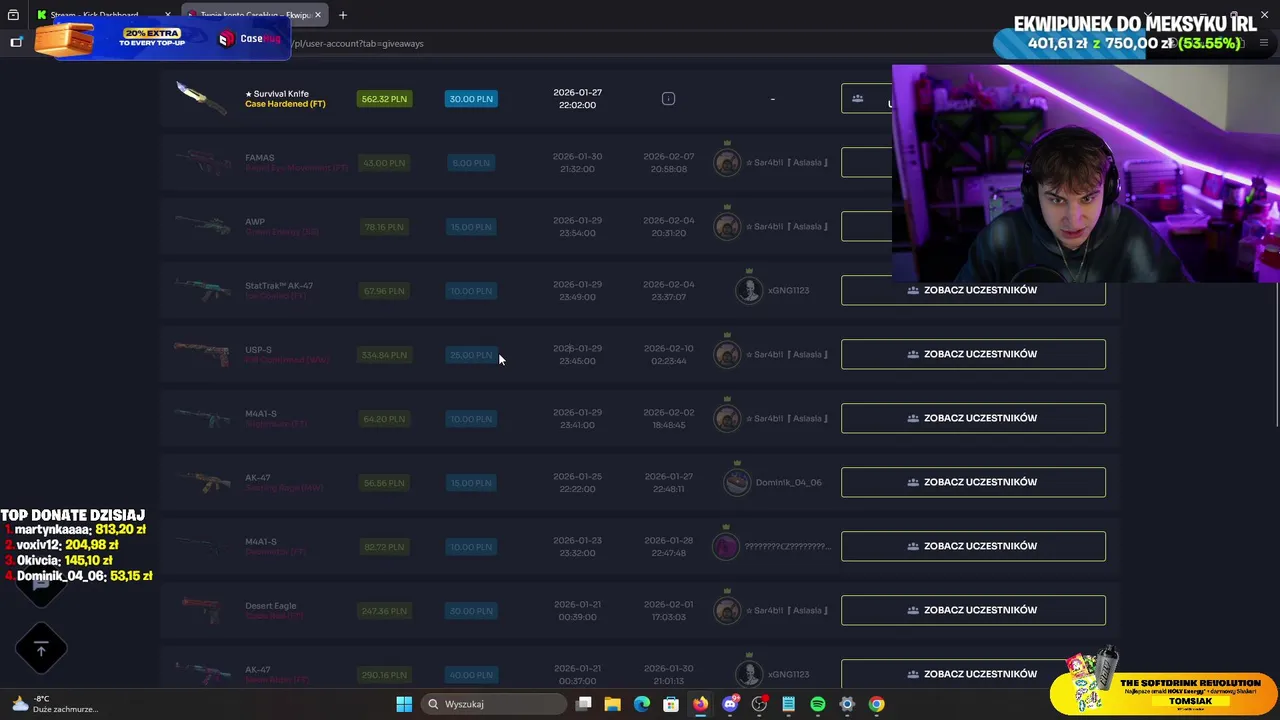This screenshot has height=720, width=1280.
Task: Click end date 2026-02-10 02:23:44
Action: click(668, 354)
